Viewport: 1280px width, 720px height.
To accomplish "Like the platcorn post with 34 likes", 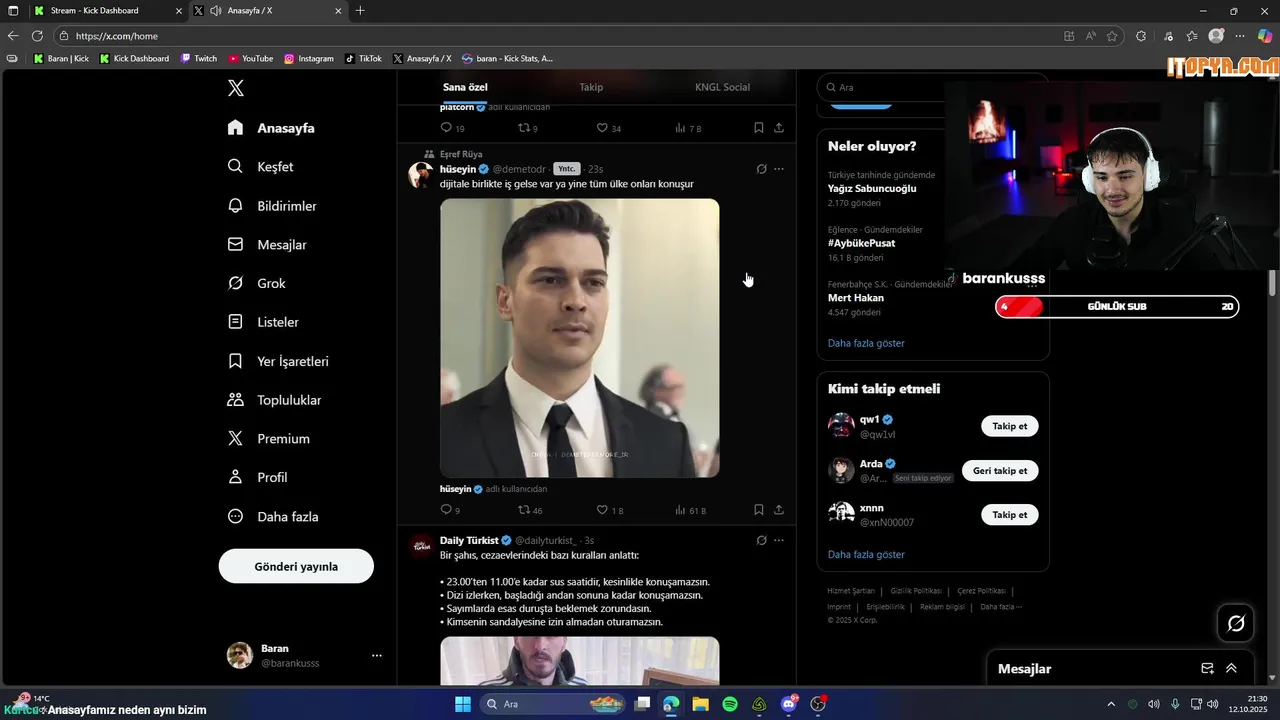I will point(608,128).
